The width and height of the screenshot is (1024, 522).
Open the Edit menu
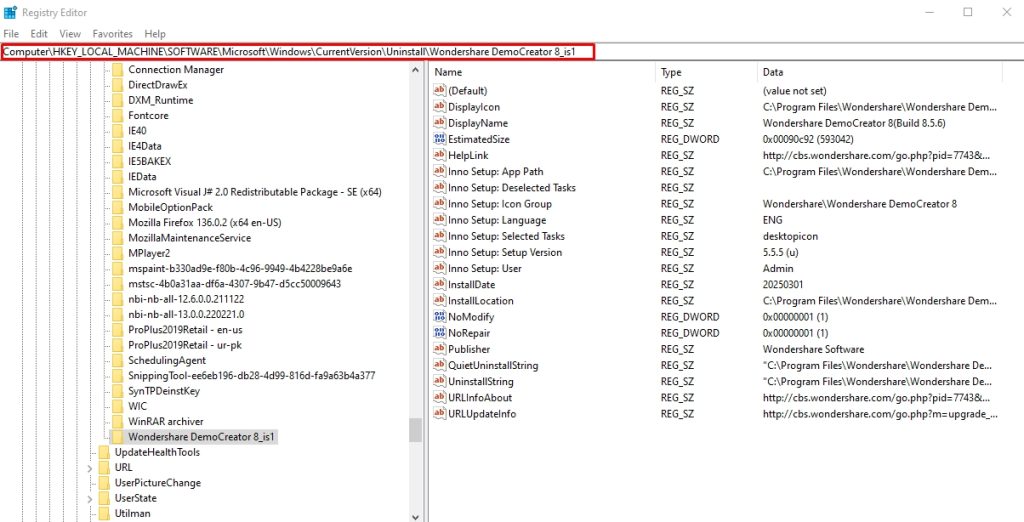(x=39, y=33)
